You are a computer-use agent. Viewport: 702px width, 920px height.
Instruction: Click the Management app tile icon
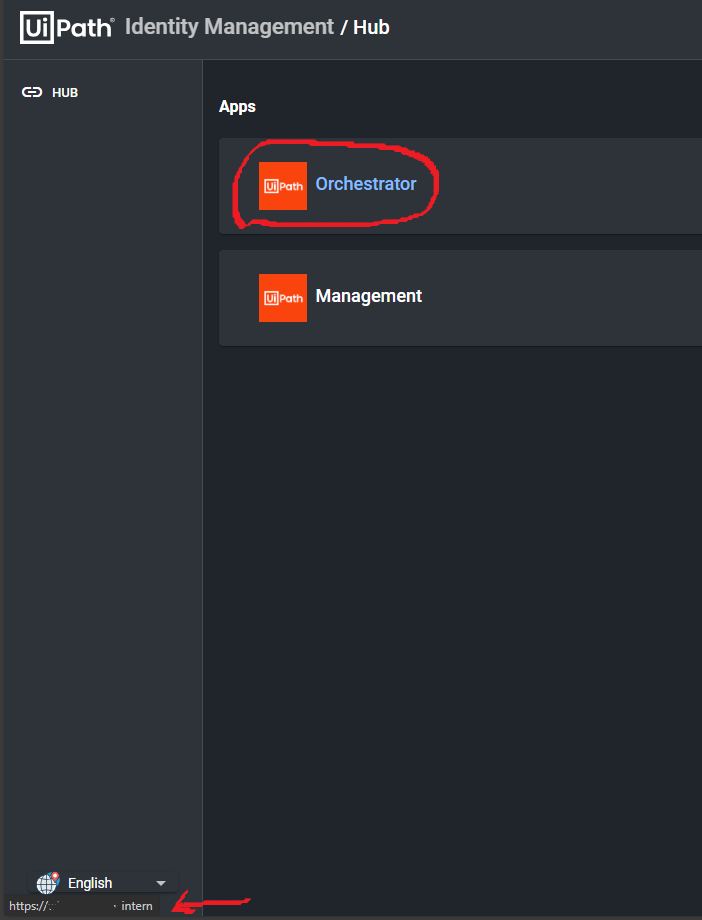coord(283,297)
